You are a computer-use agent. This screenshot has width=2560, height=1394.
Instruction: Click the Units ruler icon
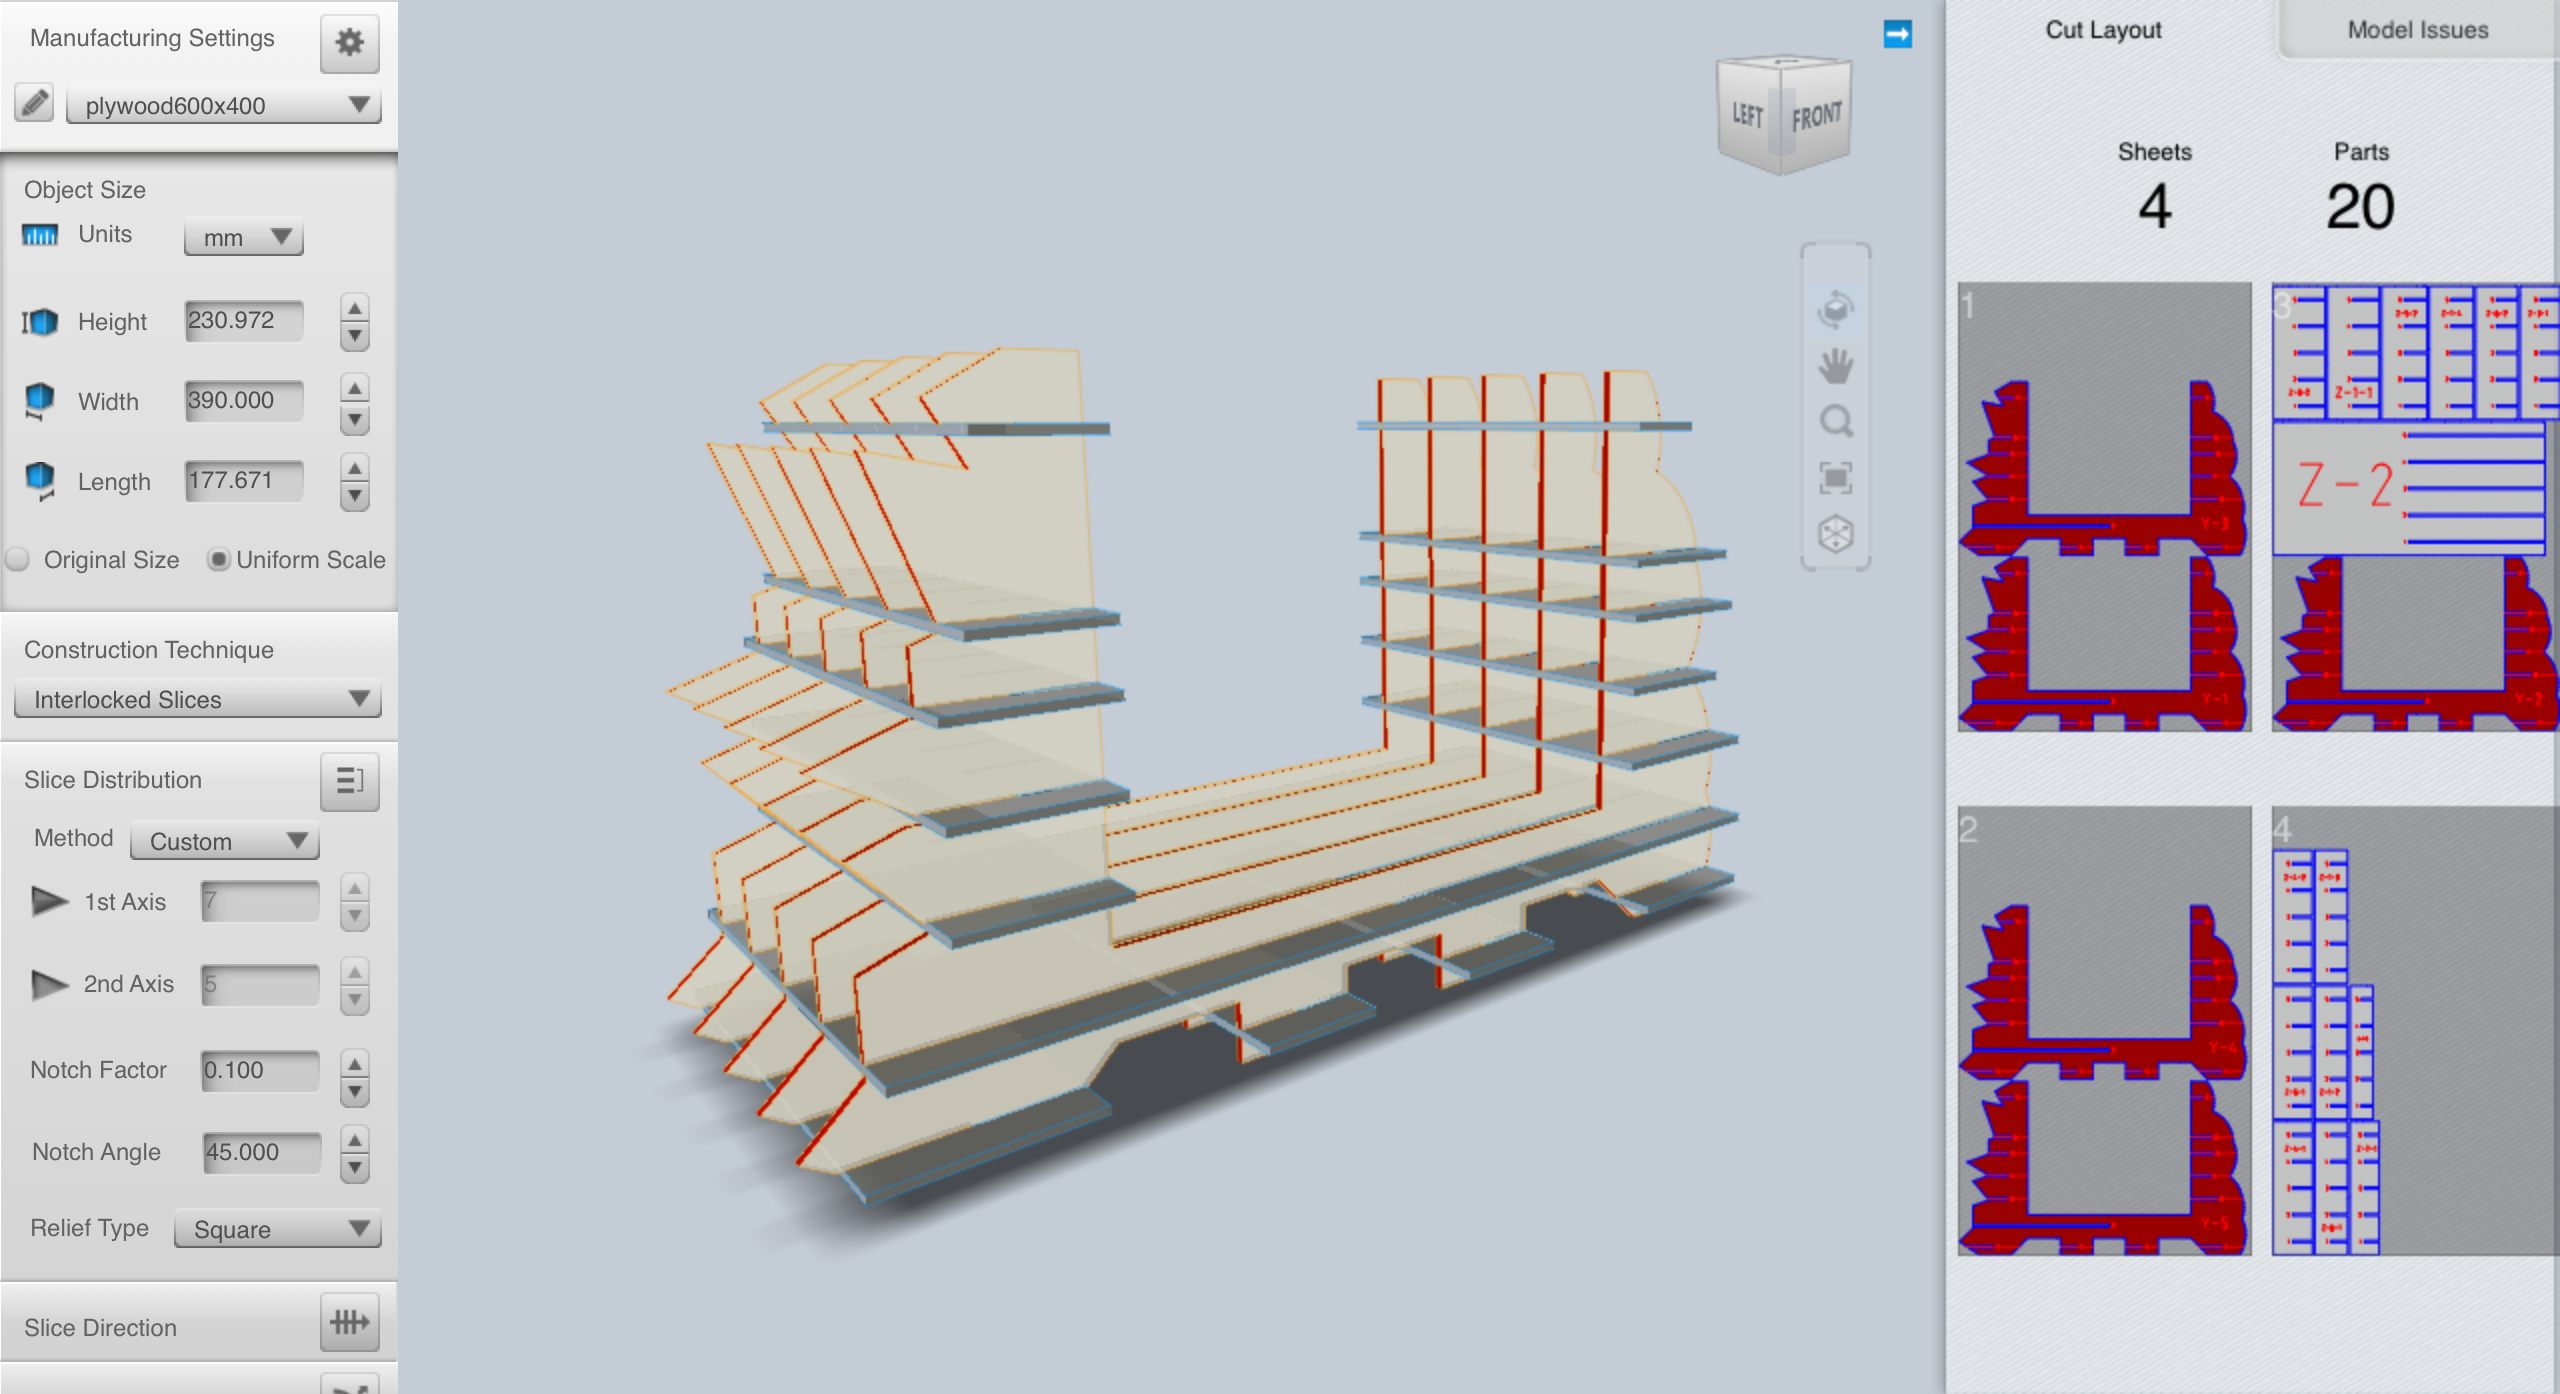pos(40,235)
